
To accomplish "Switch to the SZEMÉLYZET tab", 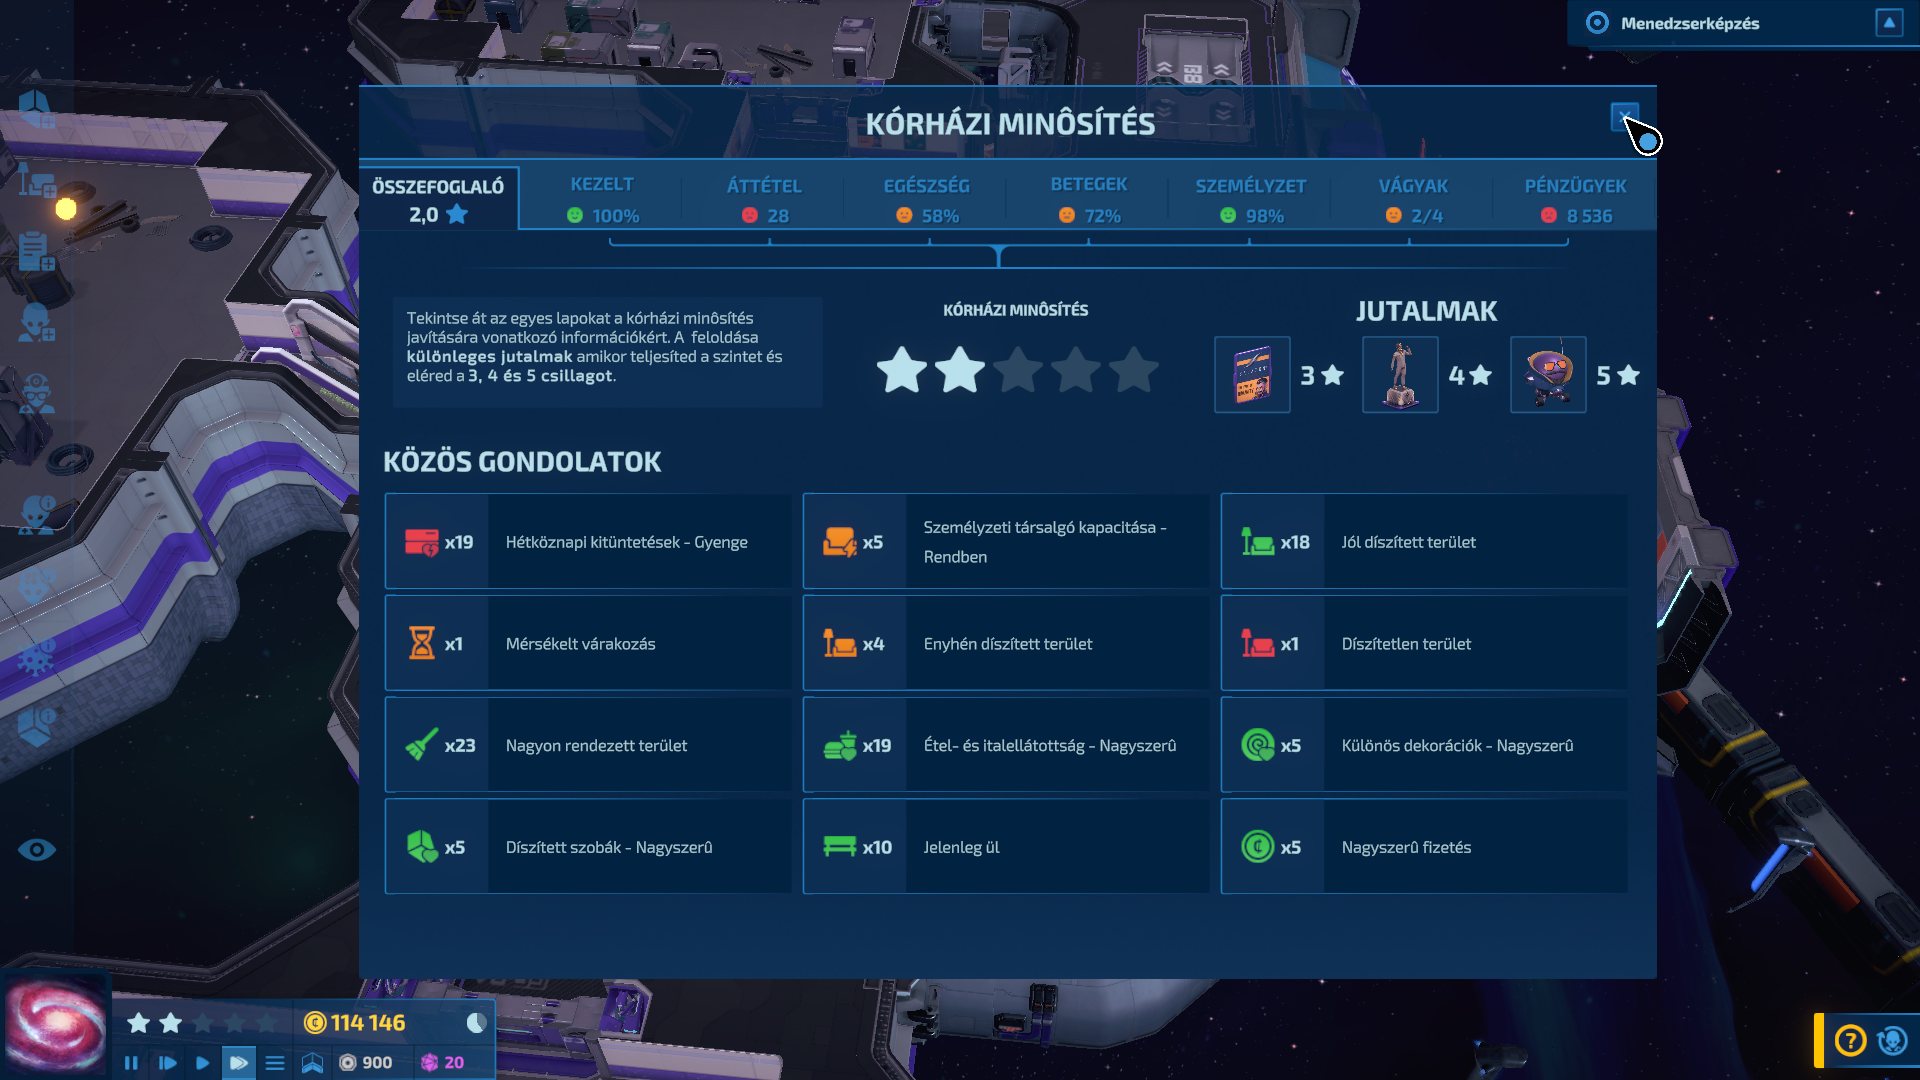I will pyautogui.click(x=1250, y=199).
